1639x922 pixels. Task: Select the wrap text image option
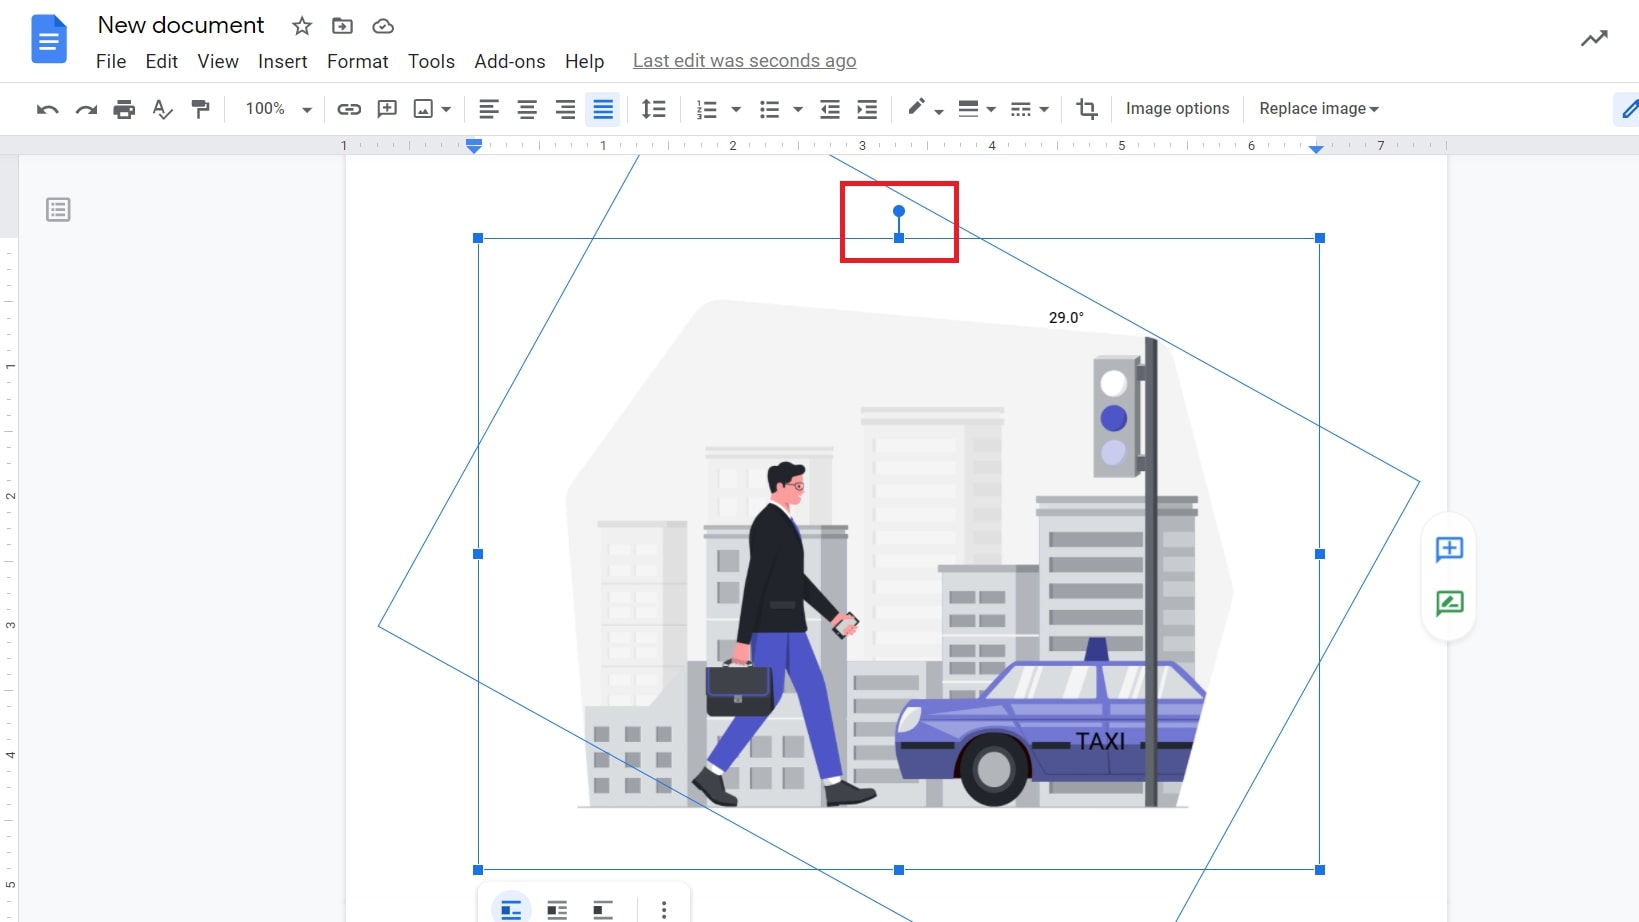pos(557,908)
